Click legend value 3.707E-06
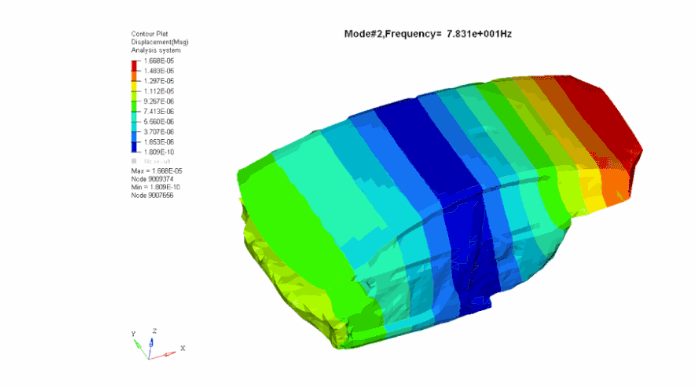 [159, 132]
